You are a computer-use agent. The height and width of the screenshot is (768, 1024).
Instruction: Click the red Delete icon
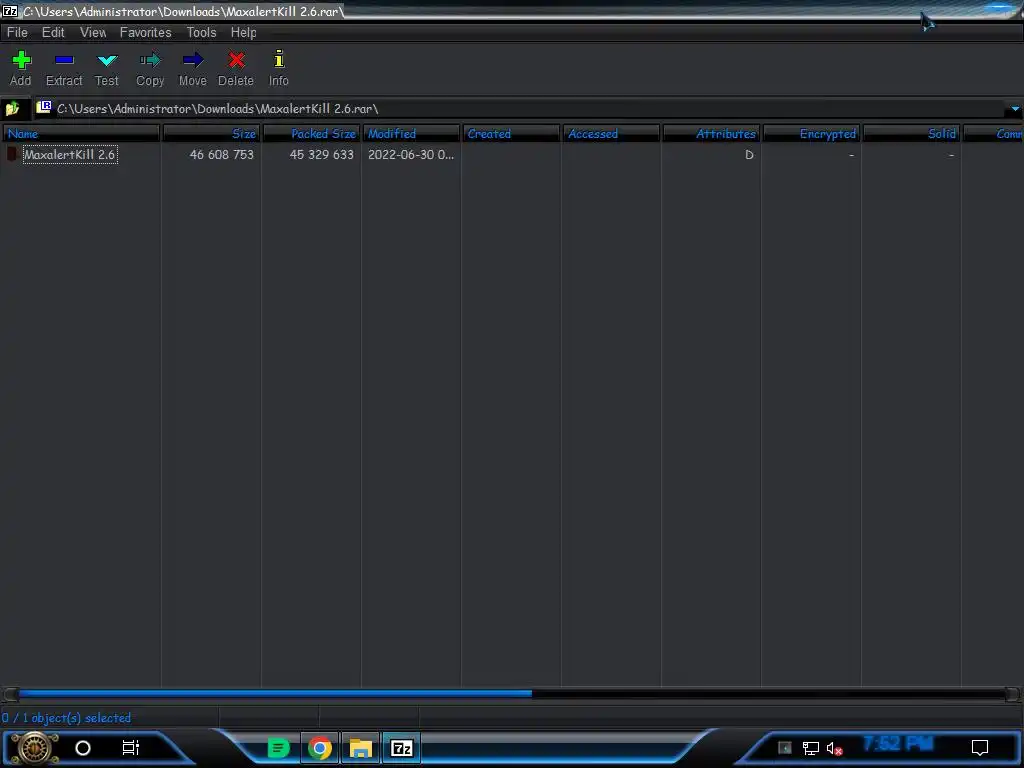click(x=236, y=67)
